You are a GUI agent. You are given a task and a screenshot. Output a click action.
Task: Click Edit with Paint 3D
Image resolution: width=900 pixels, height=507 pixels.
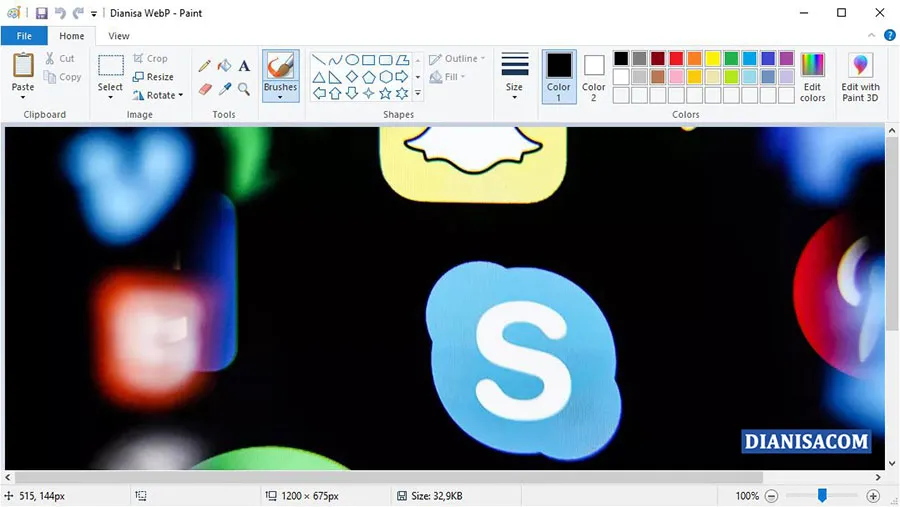coord(860,78)
